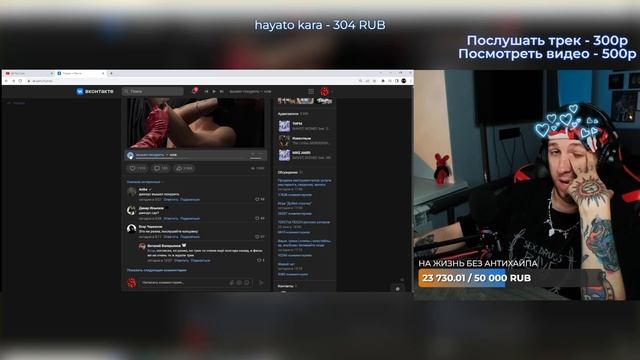This screenshot has width=640, height=360.
Task: Open the first commenter's avatar
Action: coord(131,192)
